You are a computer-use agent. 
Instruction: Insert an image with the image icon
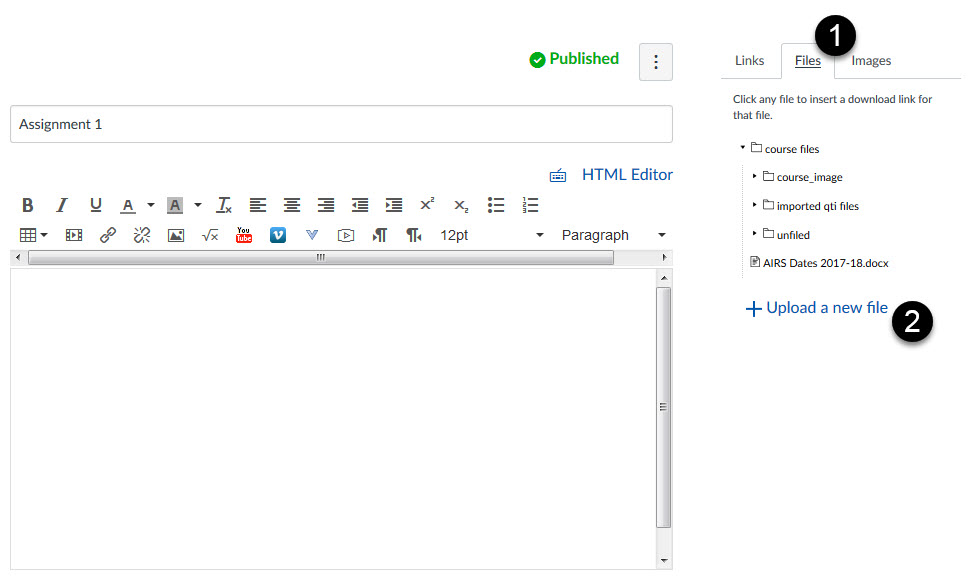point(175,235)
